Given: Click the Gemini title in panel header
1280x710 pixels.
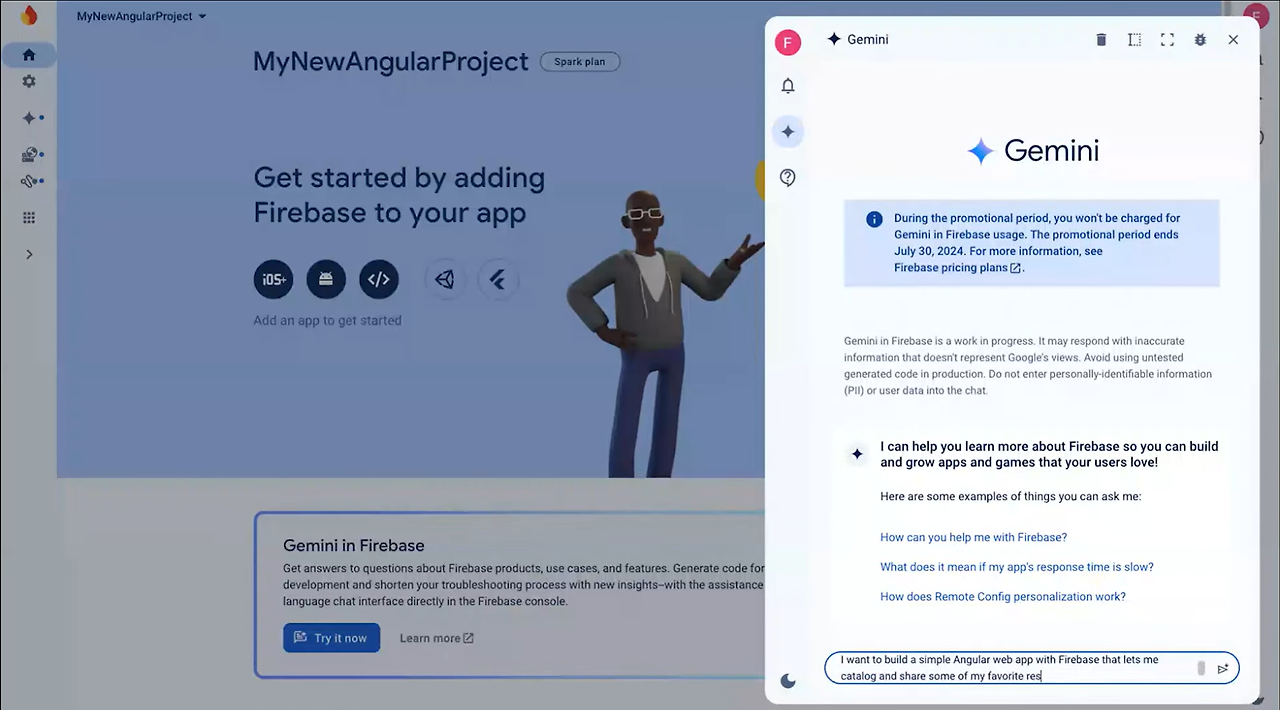Looking at the screenshot, I should pyautogui.click(x=867, y=40).
